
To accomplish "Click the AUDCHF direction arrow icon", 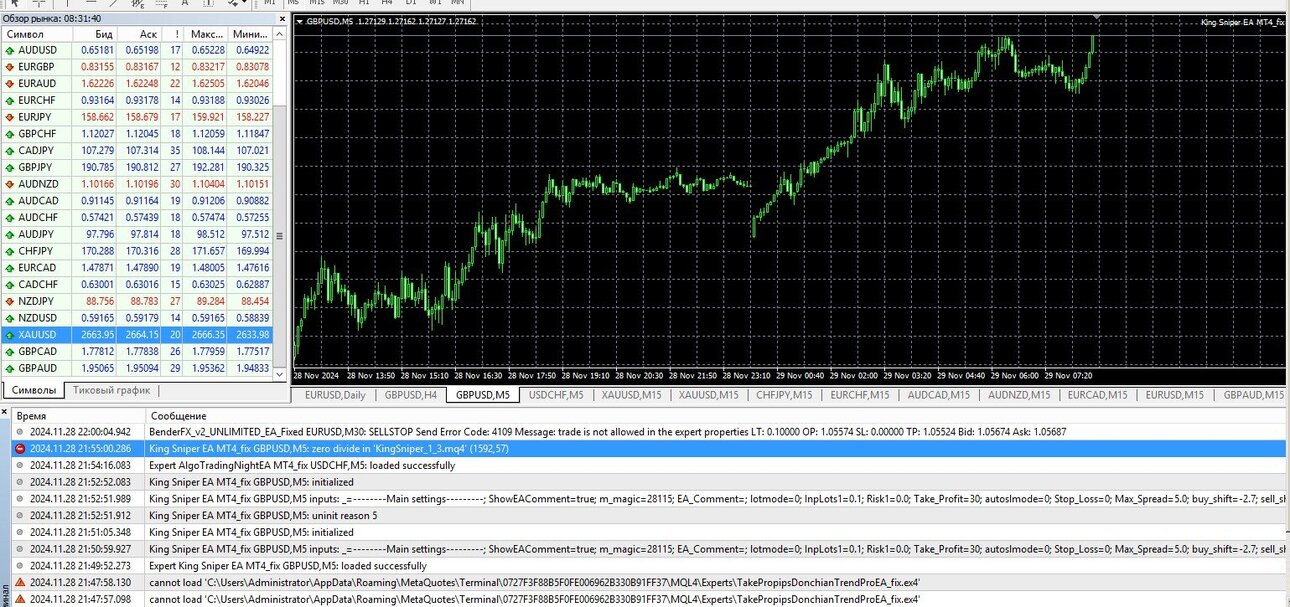I will coord(10,217).
